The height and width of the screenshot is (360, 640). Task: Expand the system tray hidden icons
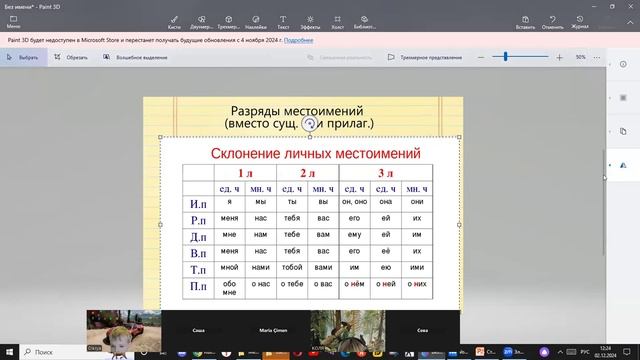560,352
